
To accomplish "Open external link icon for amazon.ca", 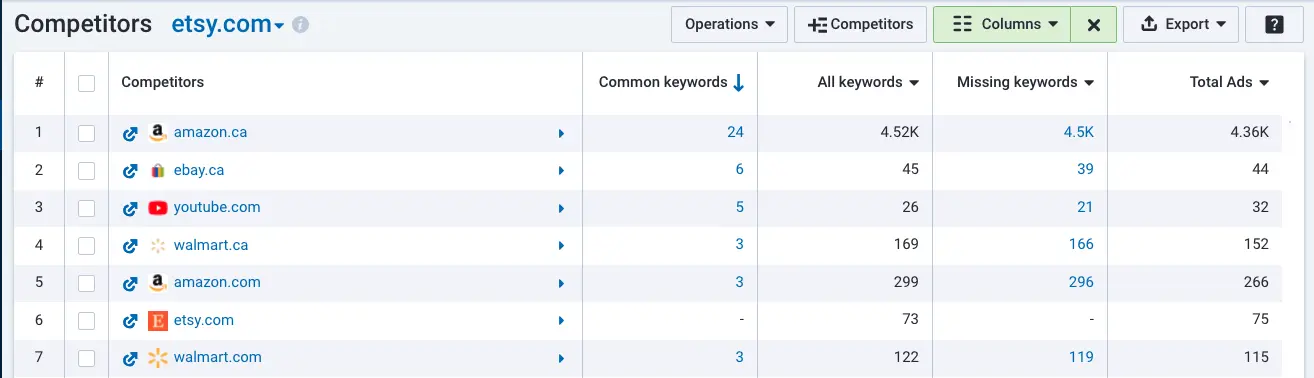I will point(129,133).
